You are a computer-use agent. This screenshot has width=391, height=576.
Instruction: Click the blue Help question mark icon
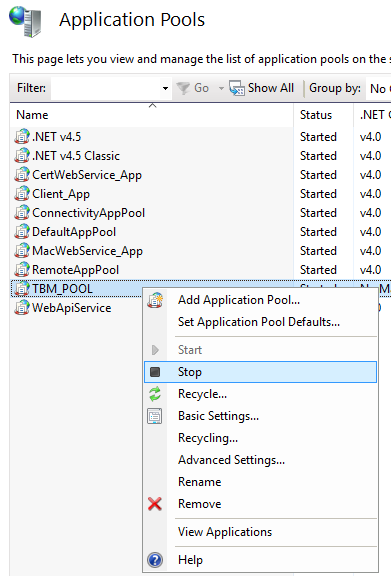155,560
